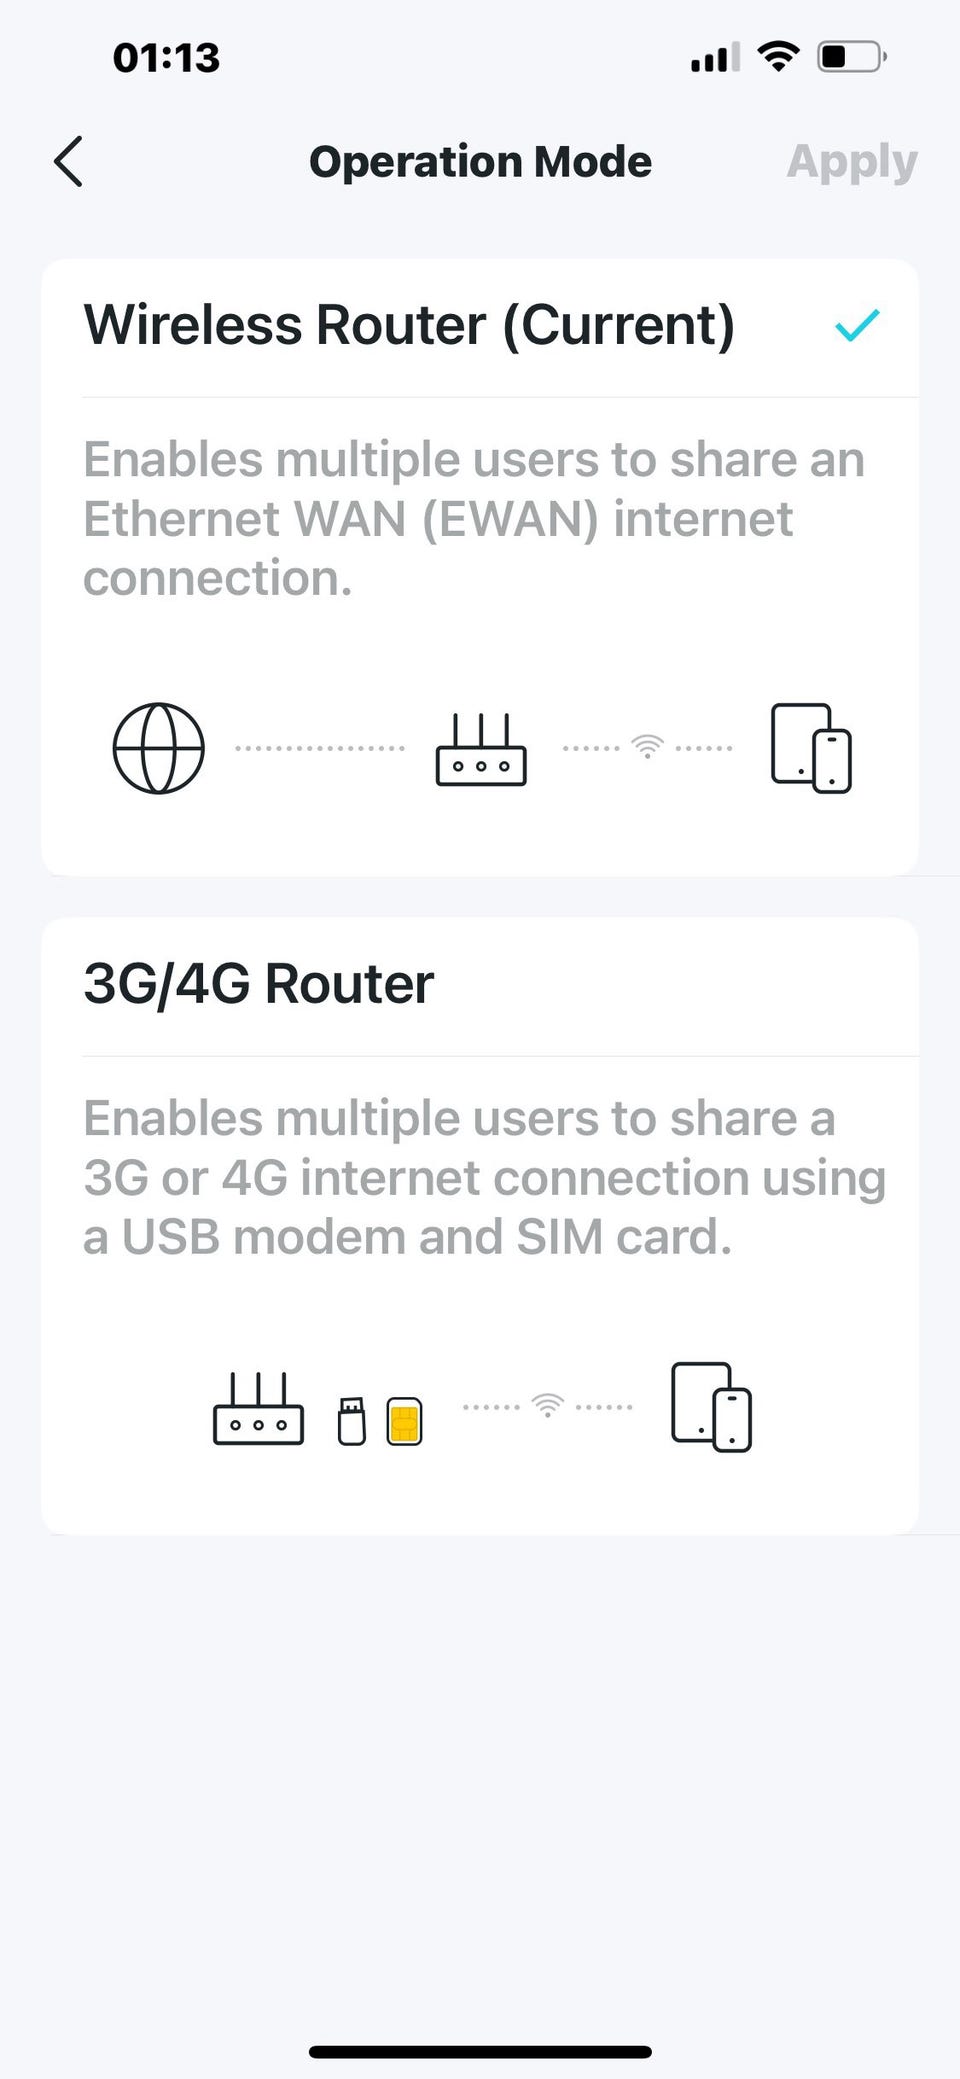Click the yellow SIM card icon
This screenshot has height=2079, width=960.
pyautogui.click(x=404, y=1421)
